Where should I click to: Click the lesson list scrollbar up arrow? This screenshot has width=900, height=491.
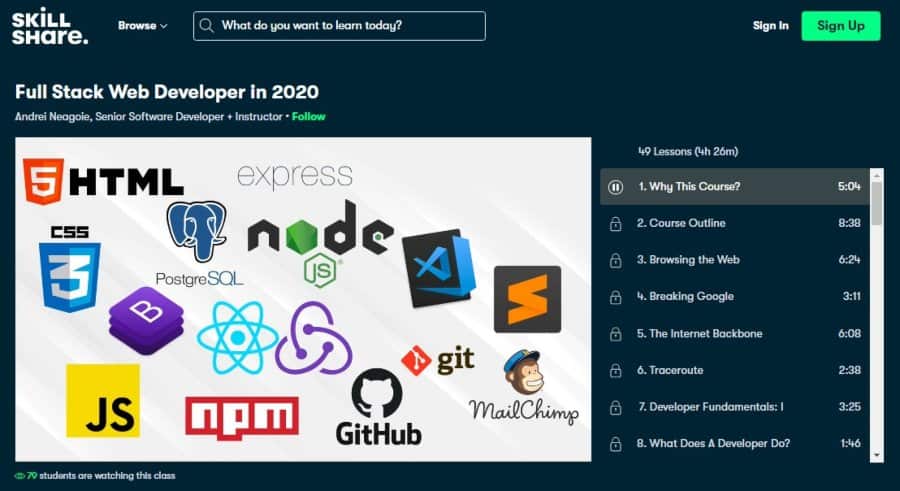(876, 174)
